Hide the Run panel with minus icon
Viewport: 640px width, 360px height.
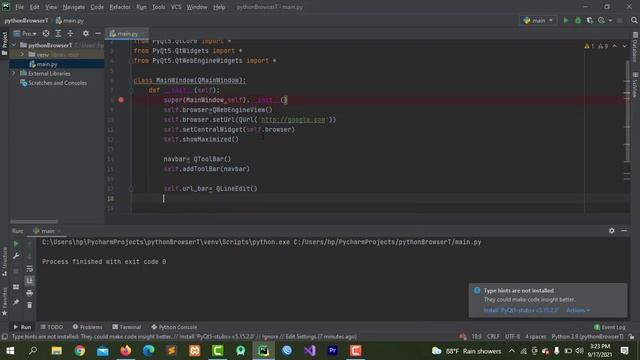624,231
